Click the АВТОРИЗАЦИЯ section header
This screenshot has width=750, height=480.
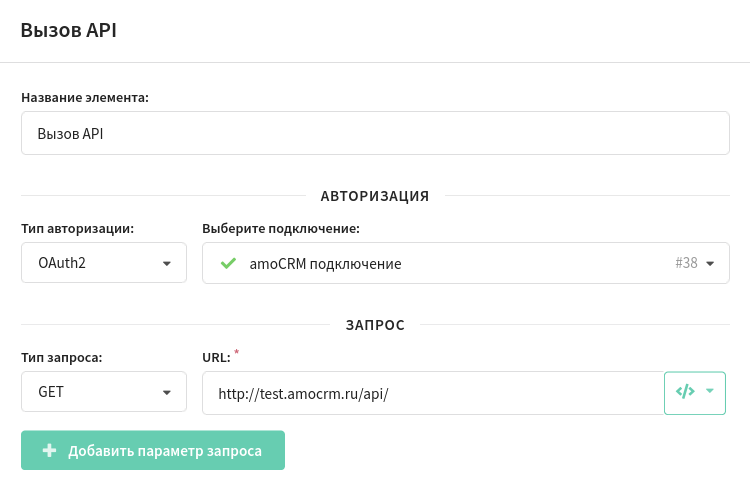pyautogui.click(x=375, y=196)
